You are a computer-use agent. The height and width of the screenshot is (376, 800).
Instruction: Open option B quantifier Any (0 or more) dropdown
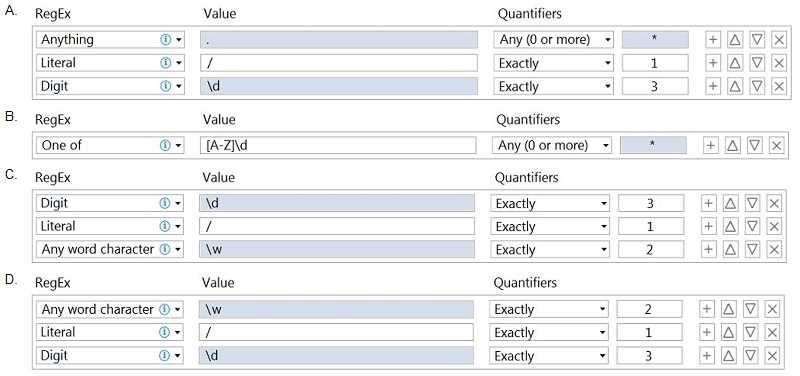tap(552, 145)
